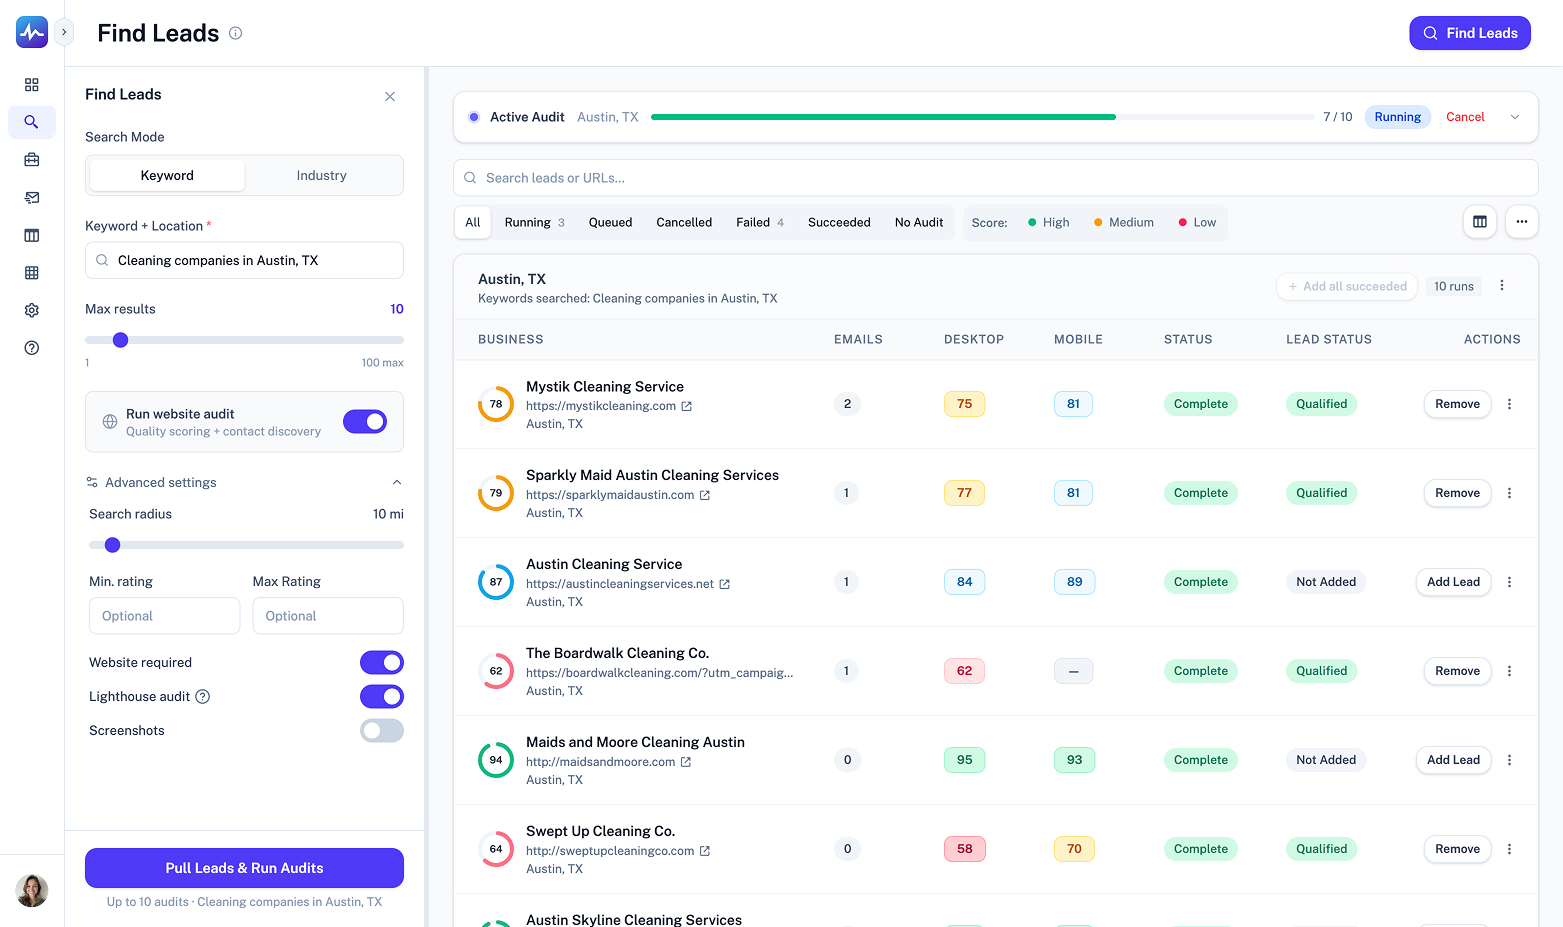Open Mystik Cleaning Service row kebab menu
Viewport: 1563px width, 927px height.
[x=1510, y=404]
